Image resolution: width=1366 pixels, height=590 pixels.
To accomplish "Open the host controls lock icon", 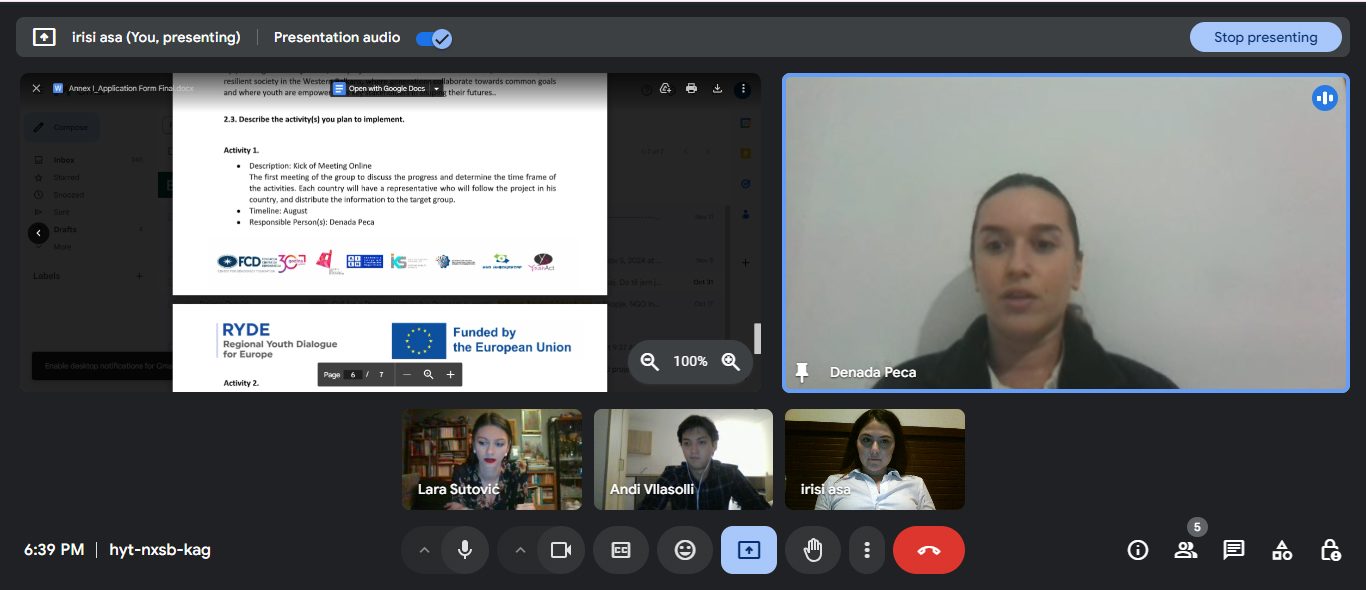I will point(1330,549).
